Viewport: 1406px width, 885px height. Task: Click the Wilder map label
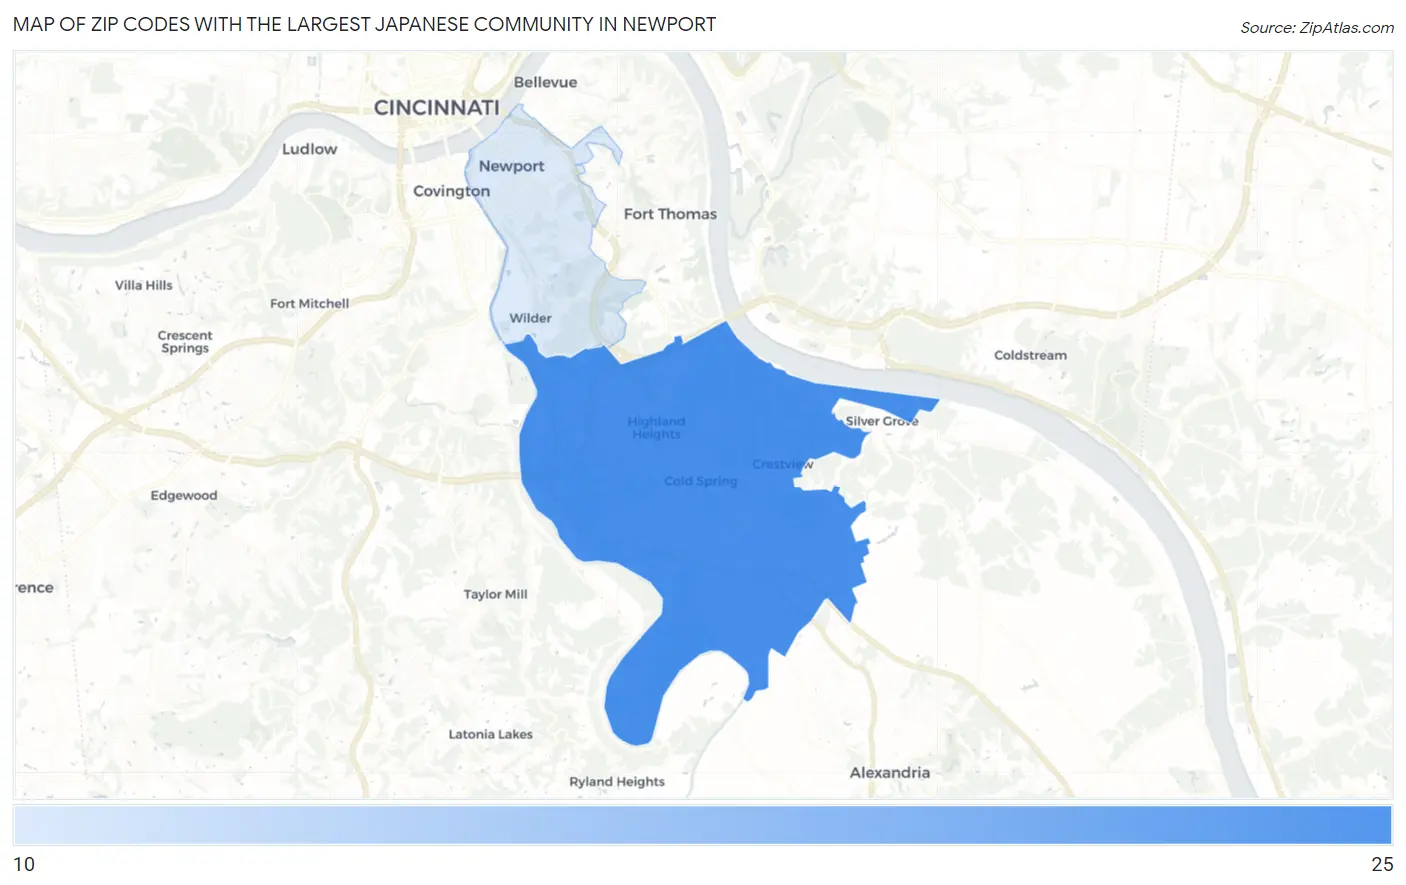tap(530, 318)
